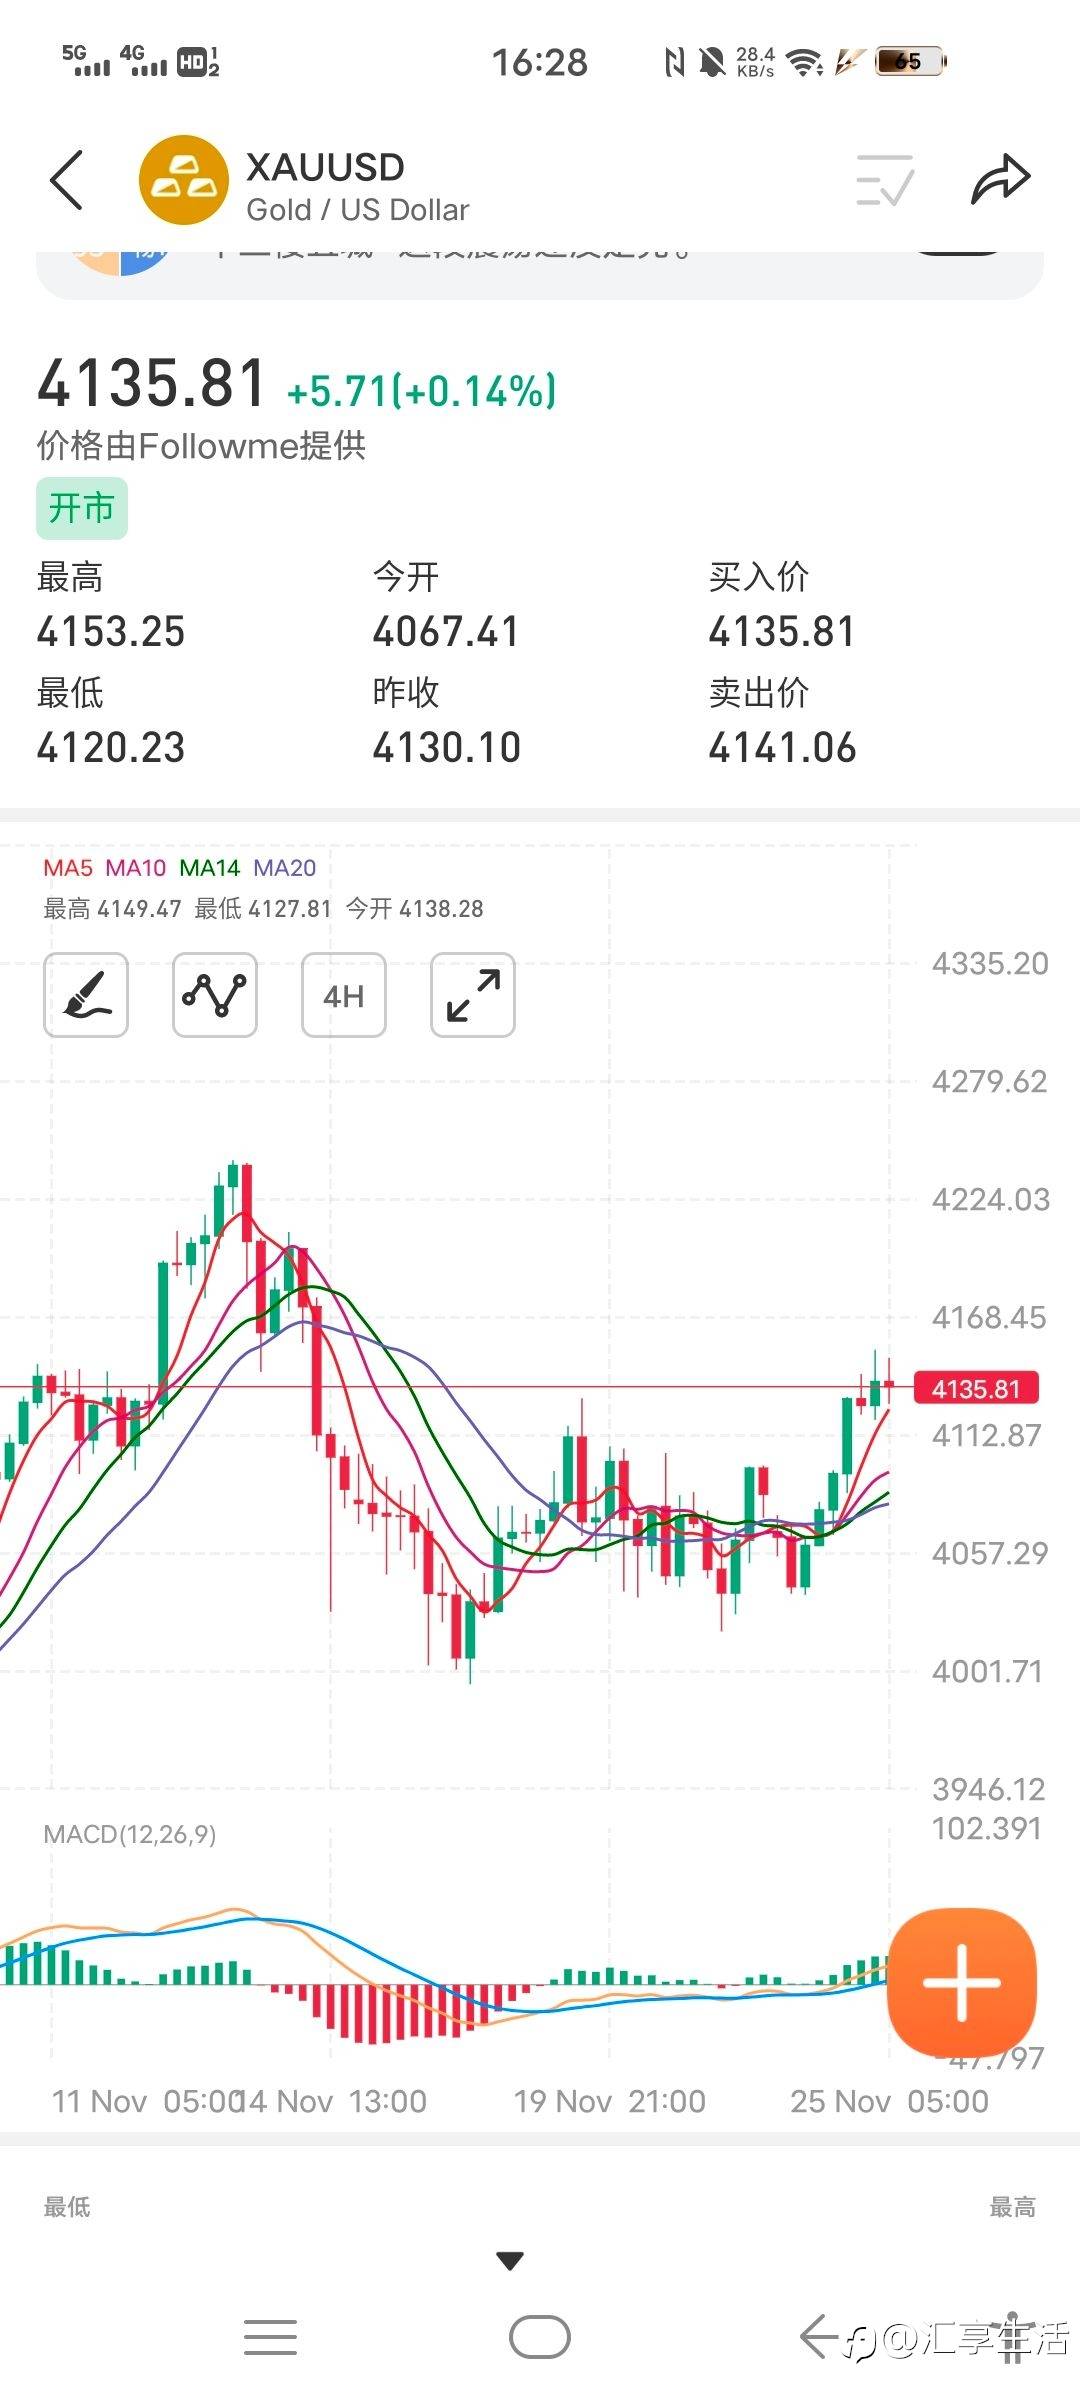This screenshot has height=2400, width=1080.
Task: Select the MACD(12,26,9) indicator label
Action: click(130, 1834)
